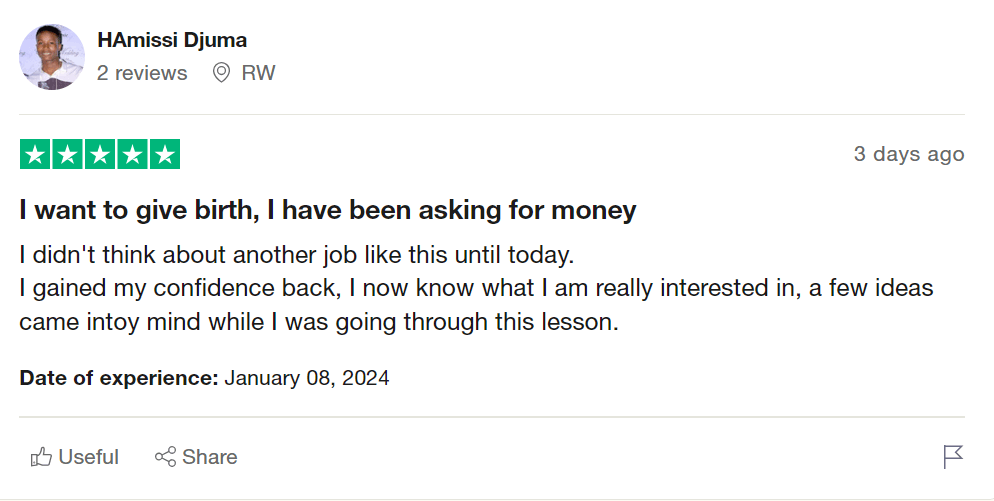Click the review body paragraph text

pos(475,288)
